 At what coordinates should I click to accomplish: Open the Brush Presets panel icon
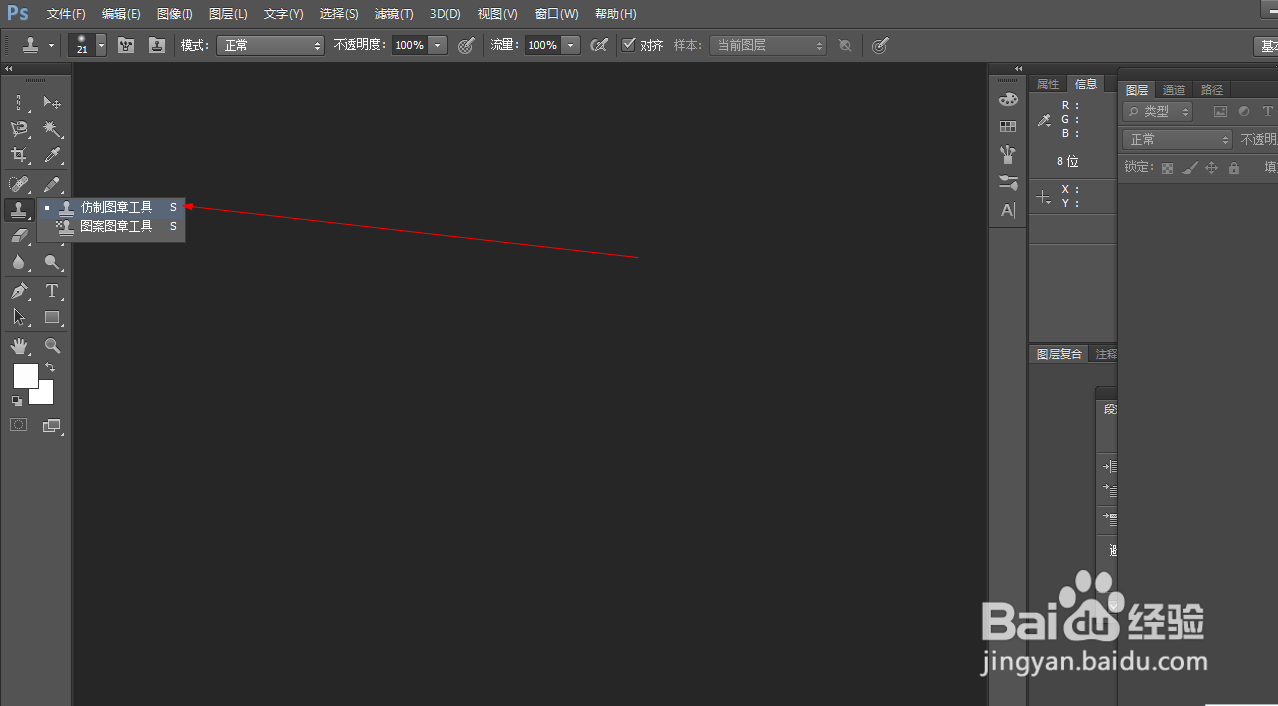1008,155
